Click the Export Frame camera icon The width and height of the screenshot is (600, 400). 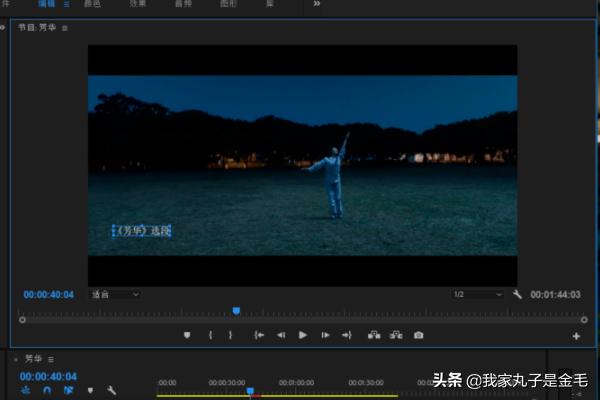[418, 336]
